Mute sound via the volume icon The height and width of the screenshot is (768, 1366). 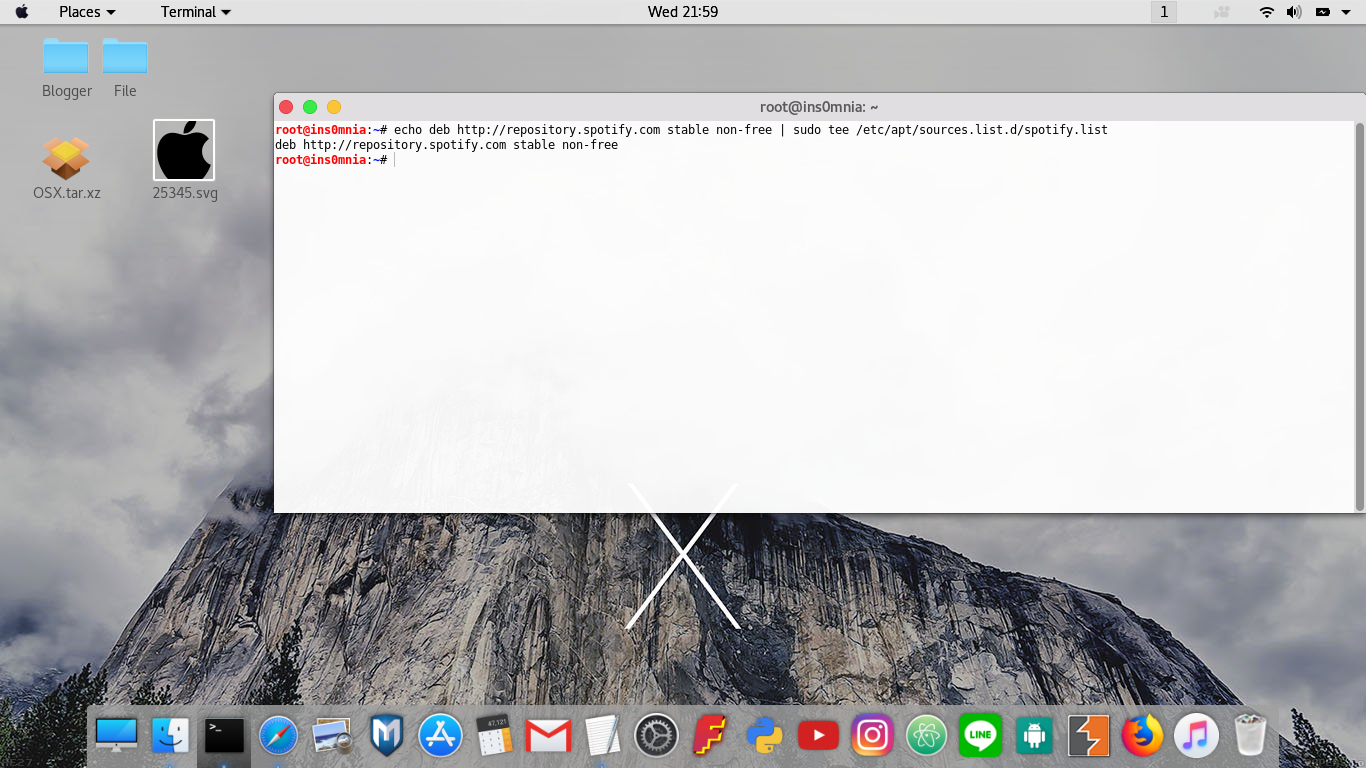(1293, 12)
